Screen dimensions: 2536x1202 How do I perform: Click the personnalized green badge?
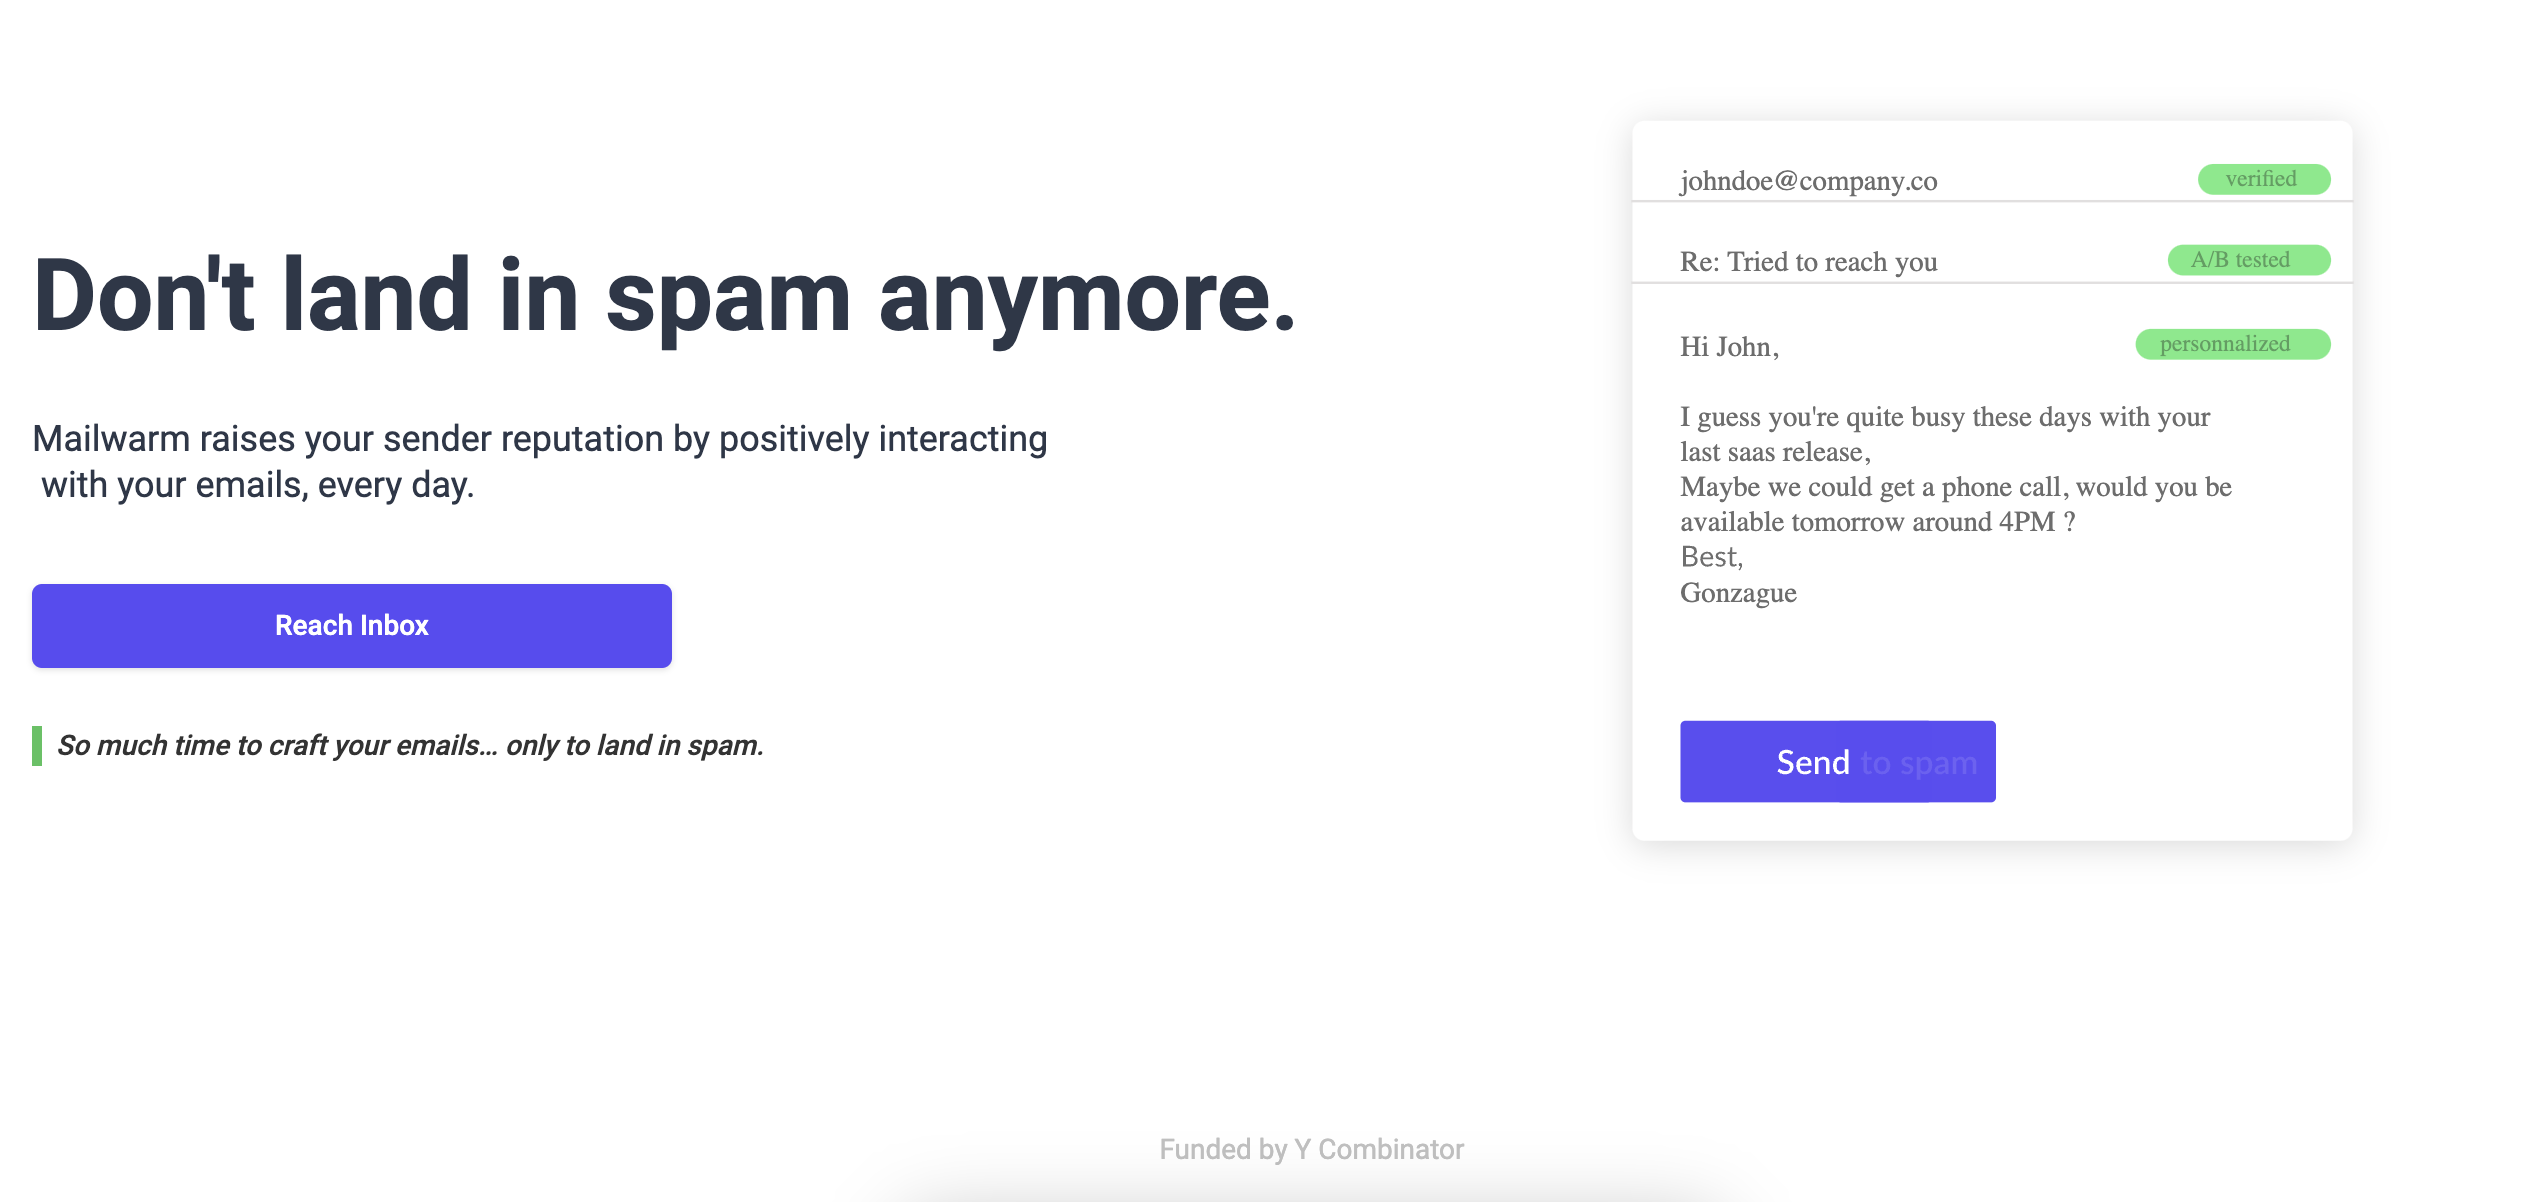tap(2232, 344)
